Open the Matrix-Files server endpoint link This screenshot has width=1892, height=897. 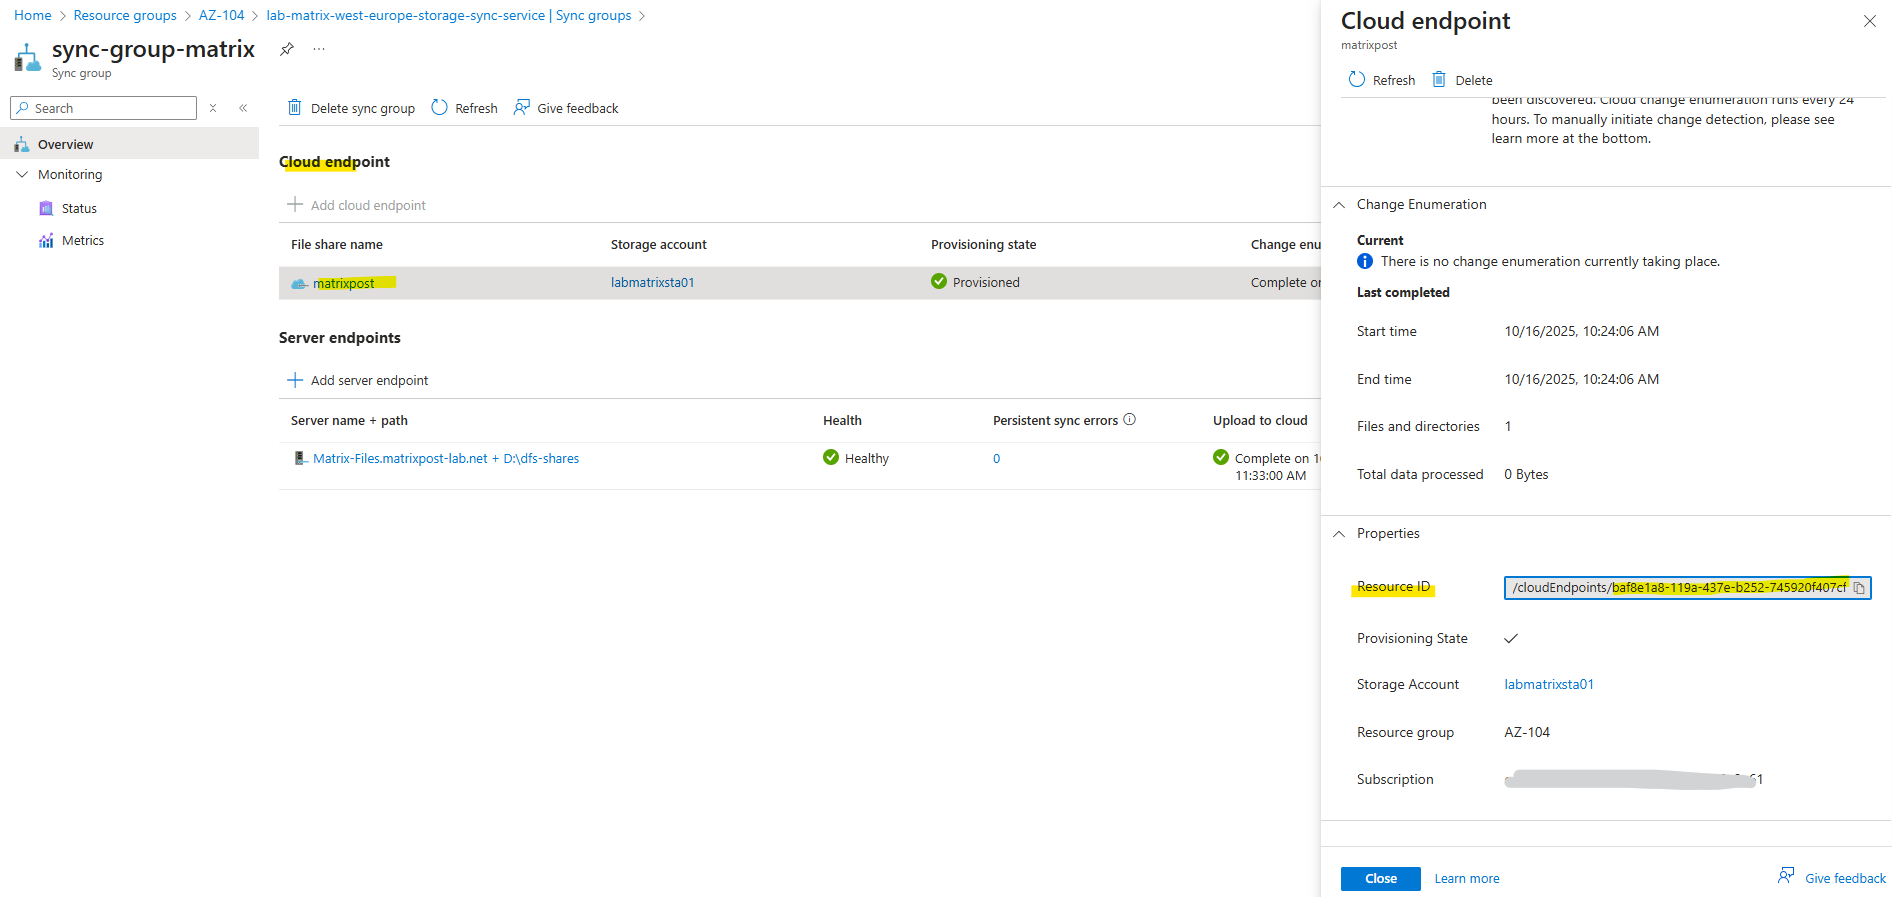446,458
